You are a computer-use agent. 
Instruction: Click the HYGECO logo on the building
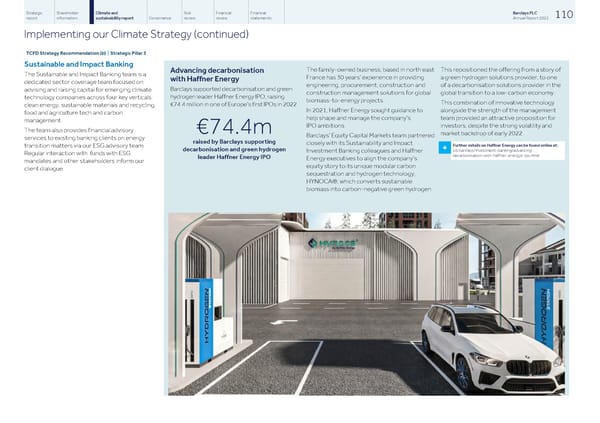330,242
